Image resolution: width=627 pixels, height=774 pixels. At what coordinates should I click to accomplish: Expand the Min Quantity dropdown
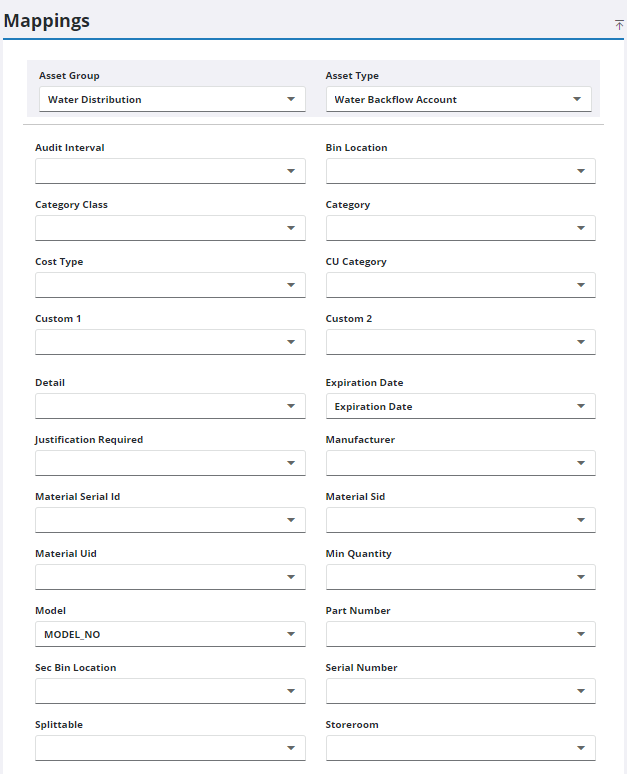pos(461,577)
